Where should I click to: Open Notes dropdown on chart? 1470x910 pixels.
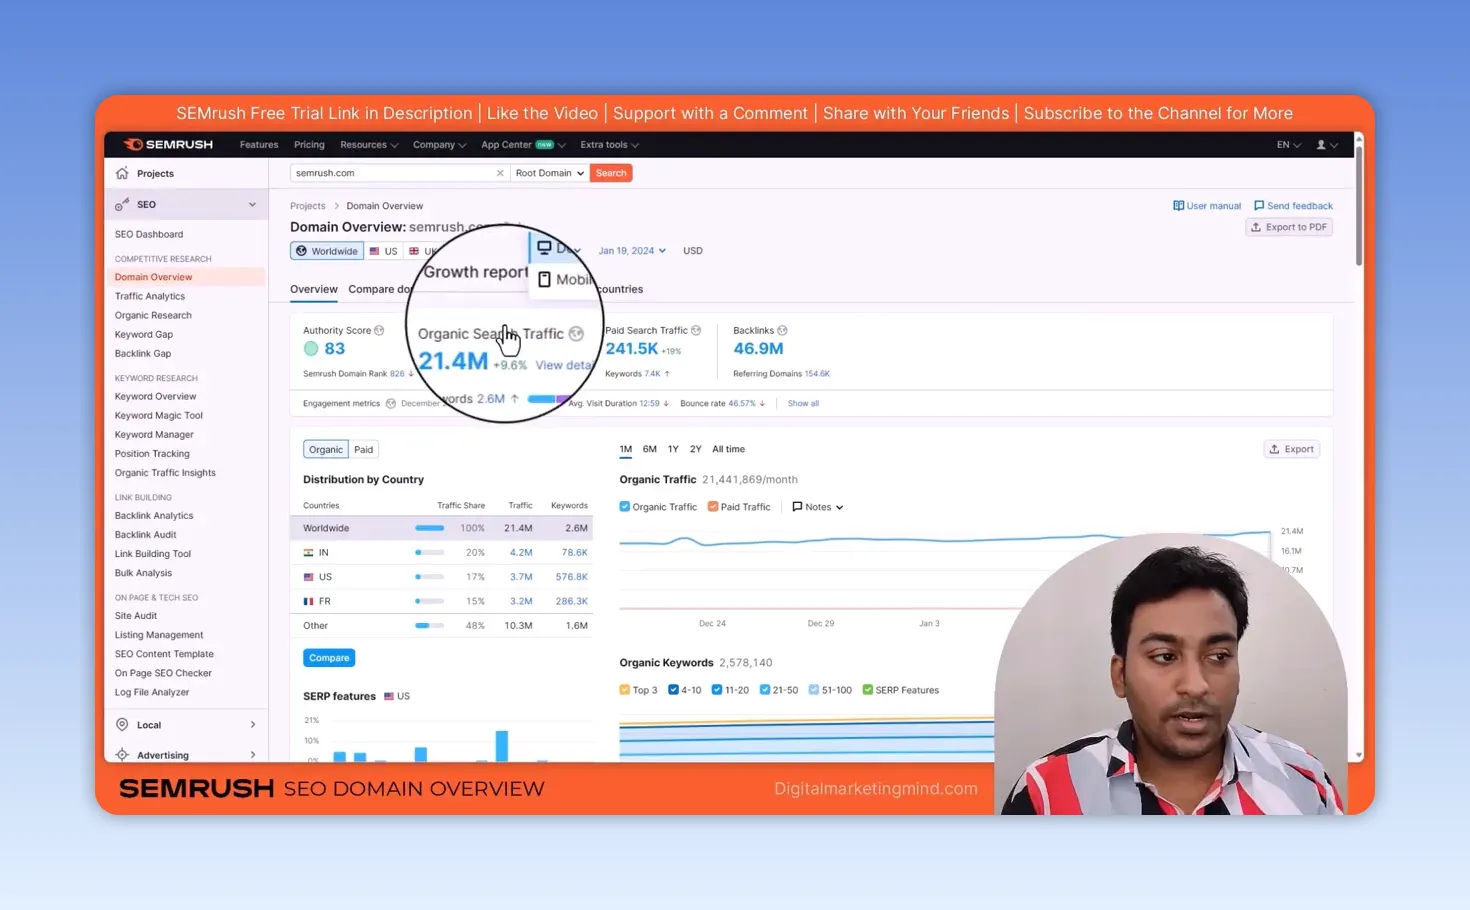(x=818, y=507)
